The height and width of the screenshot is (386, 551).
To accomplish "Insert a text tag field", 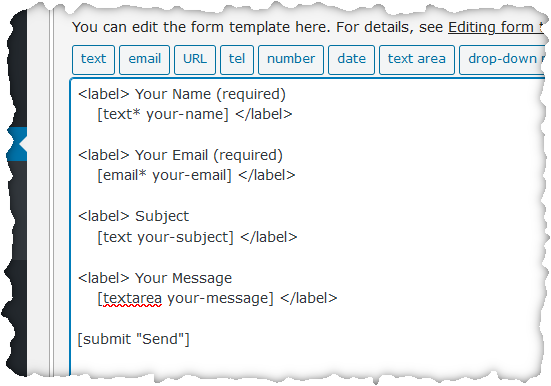I will [x=93, y=59].
